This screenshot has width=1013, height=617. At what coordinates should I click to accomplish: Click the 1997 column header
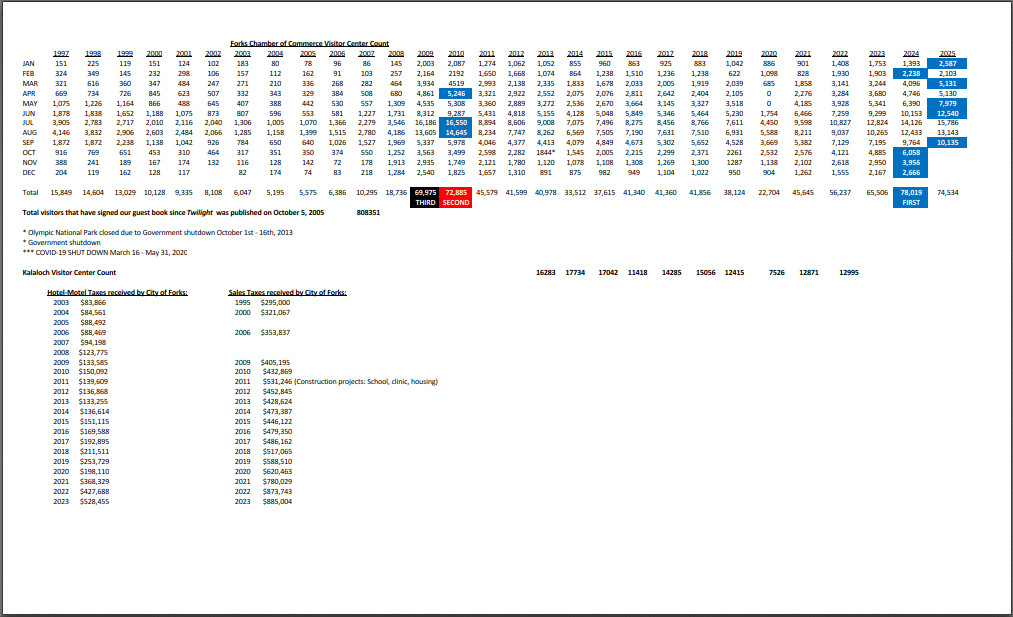point(60,53)
